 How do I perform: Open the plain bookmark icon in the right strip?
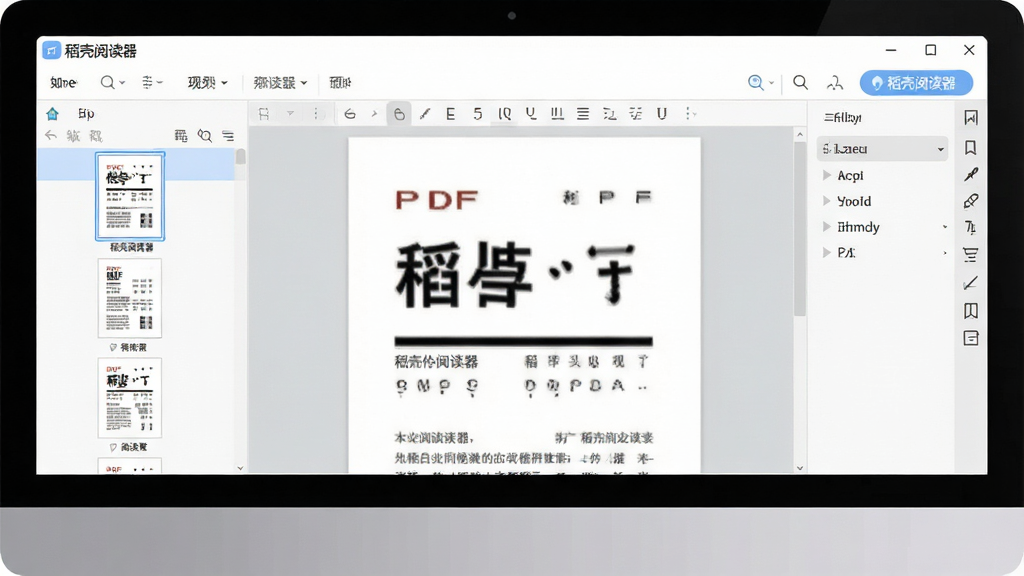point(970,148)
